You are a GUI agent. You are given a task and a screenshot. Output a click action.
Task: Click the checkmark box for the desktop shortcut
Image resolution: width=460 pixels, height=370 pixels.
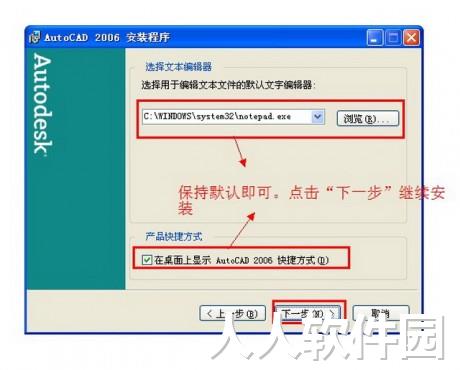pyautogui.click(x=147, y=260)
